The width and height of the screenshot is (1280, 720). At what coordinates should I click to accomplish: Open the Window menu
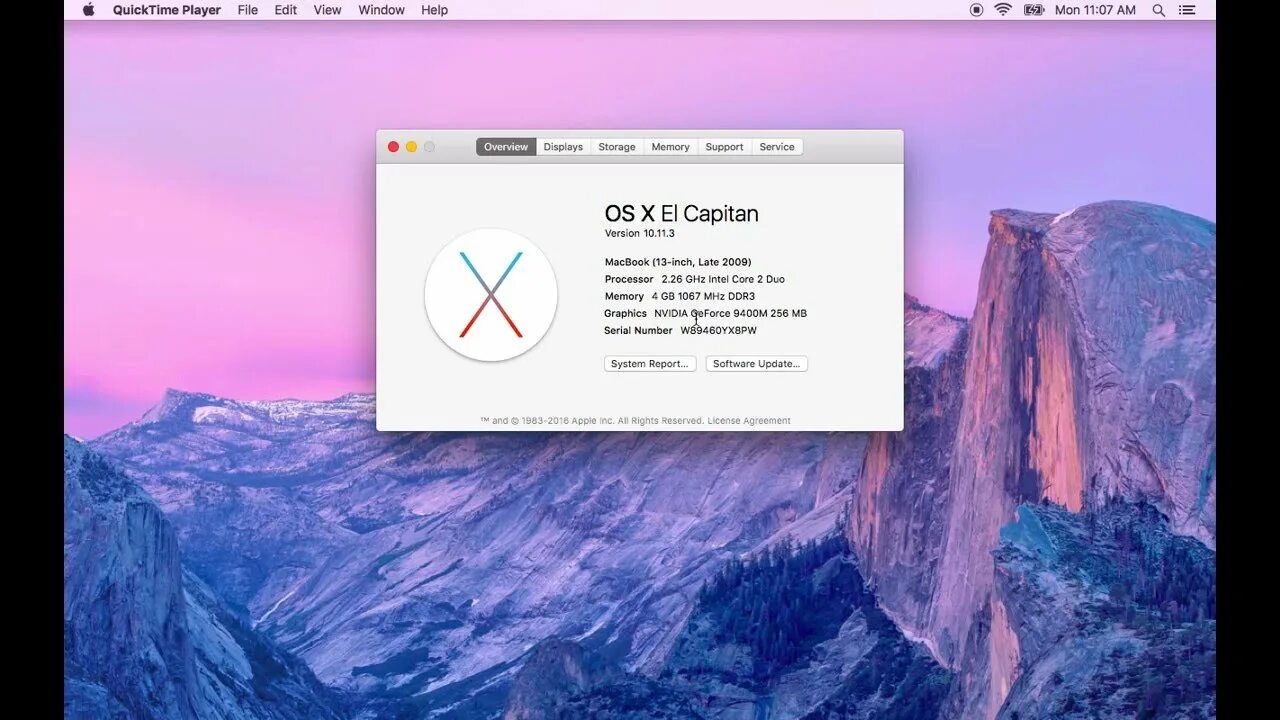coord(381,10)
